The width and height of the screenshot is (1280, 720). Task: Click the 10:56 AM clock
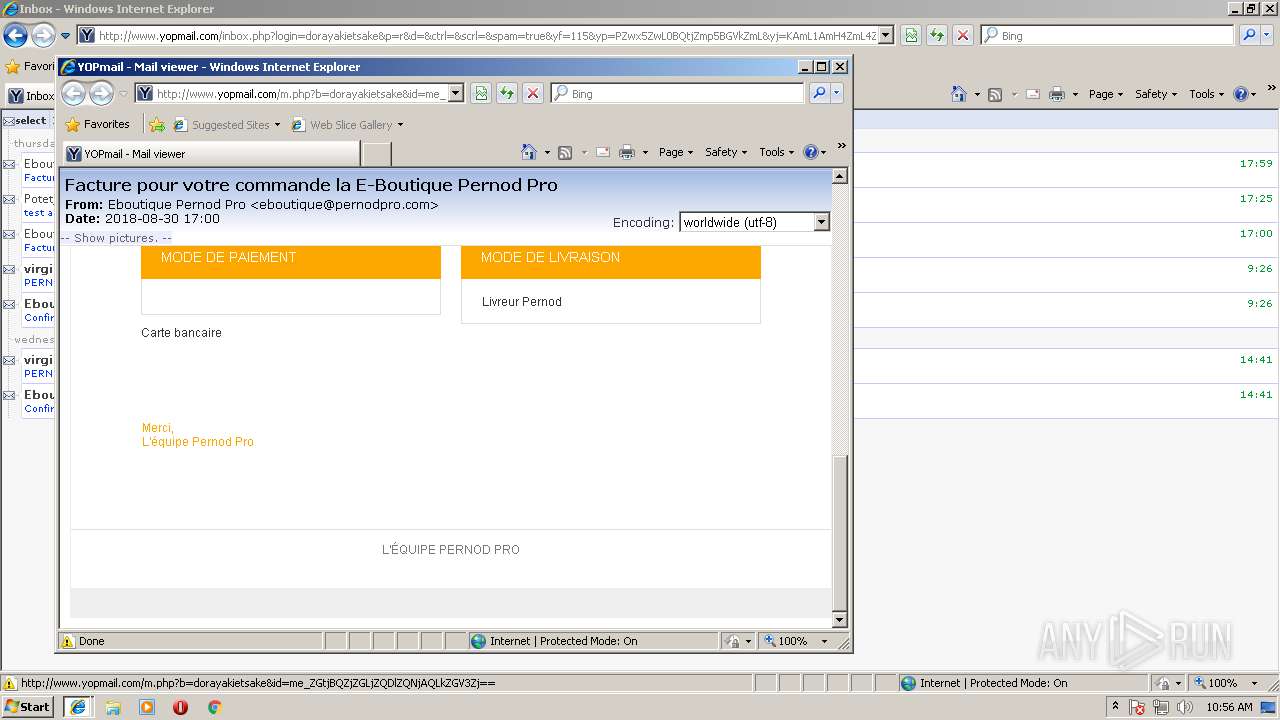[x=1229, y=707]
